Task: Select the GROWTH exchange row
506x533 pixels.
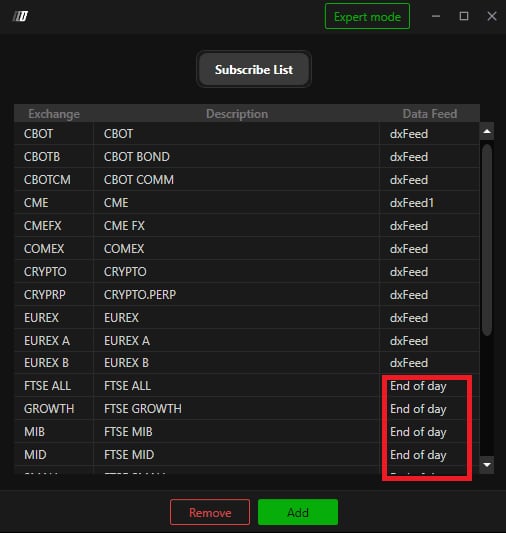Action: [247, 409]
